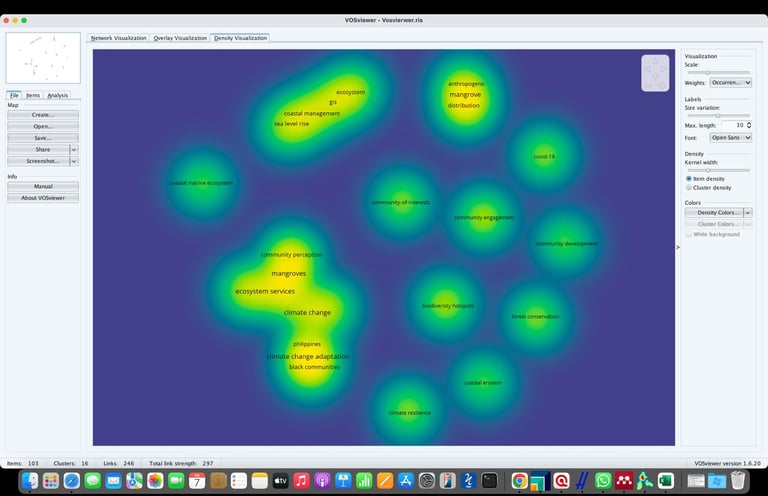The image size is (768, 496).
Task: Click the 'coastal management' map label
Action: click(x=312, y=114)
